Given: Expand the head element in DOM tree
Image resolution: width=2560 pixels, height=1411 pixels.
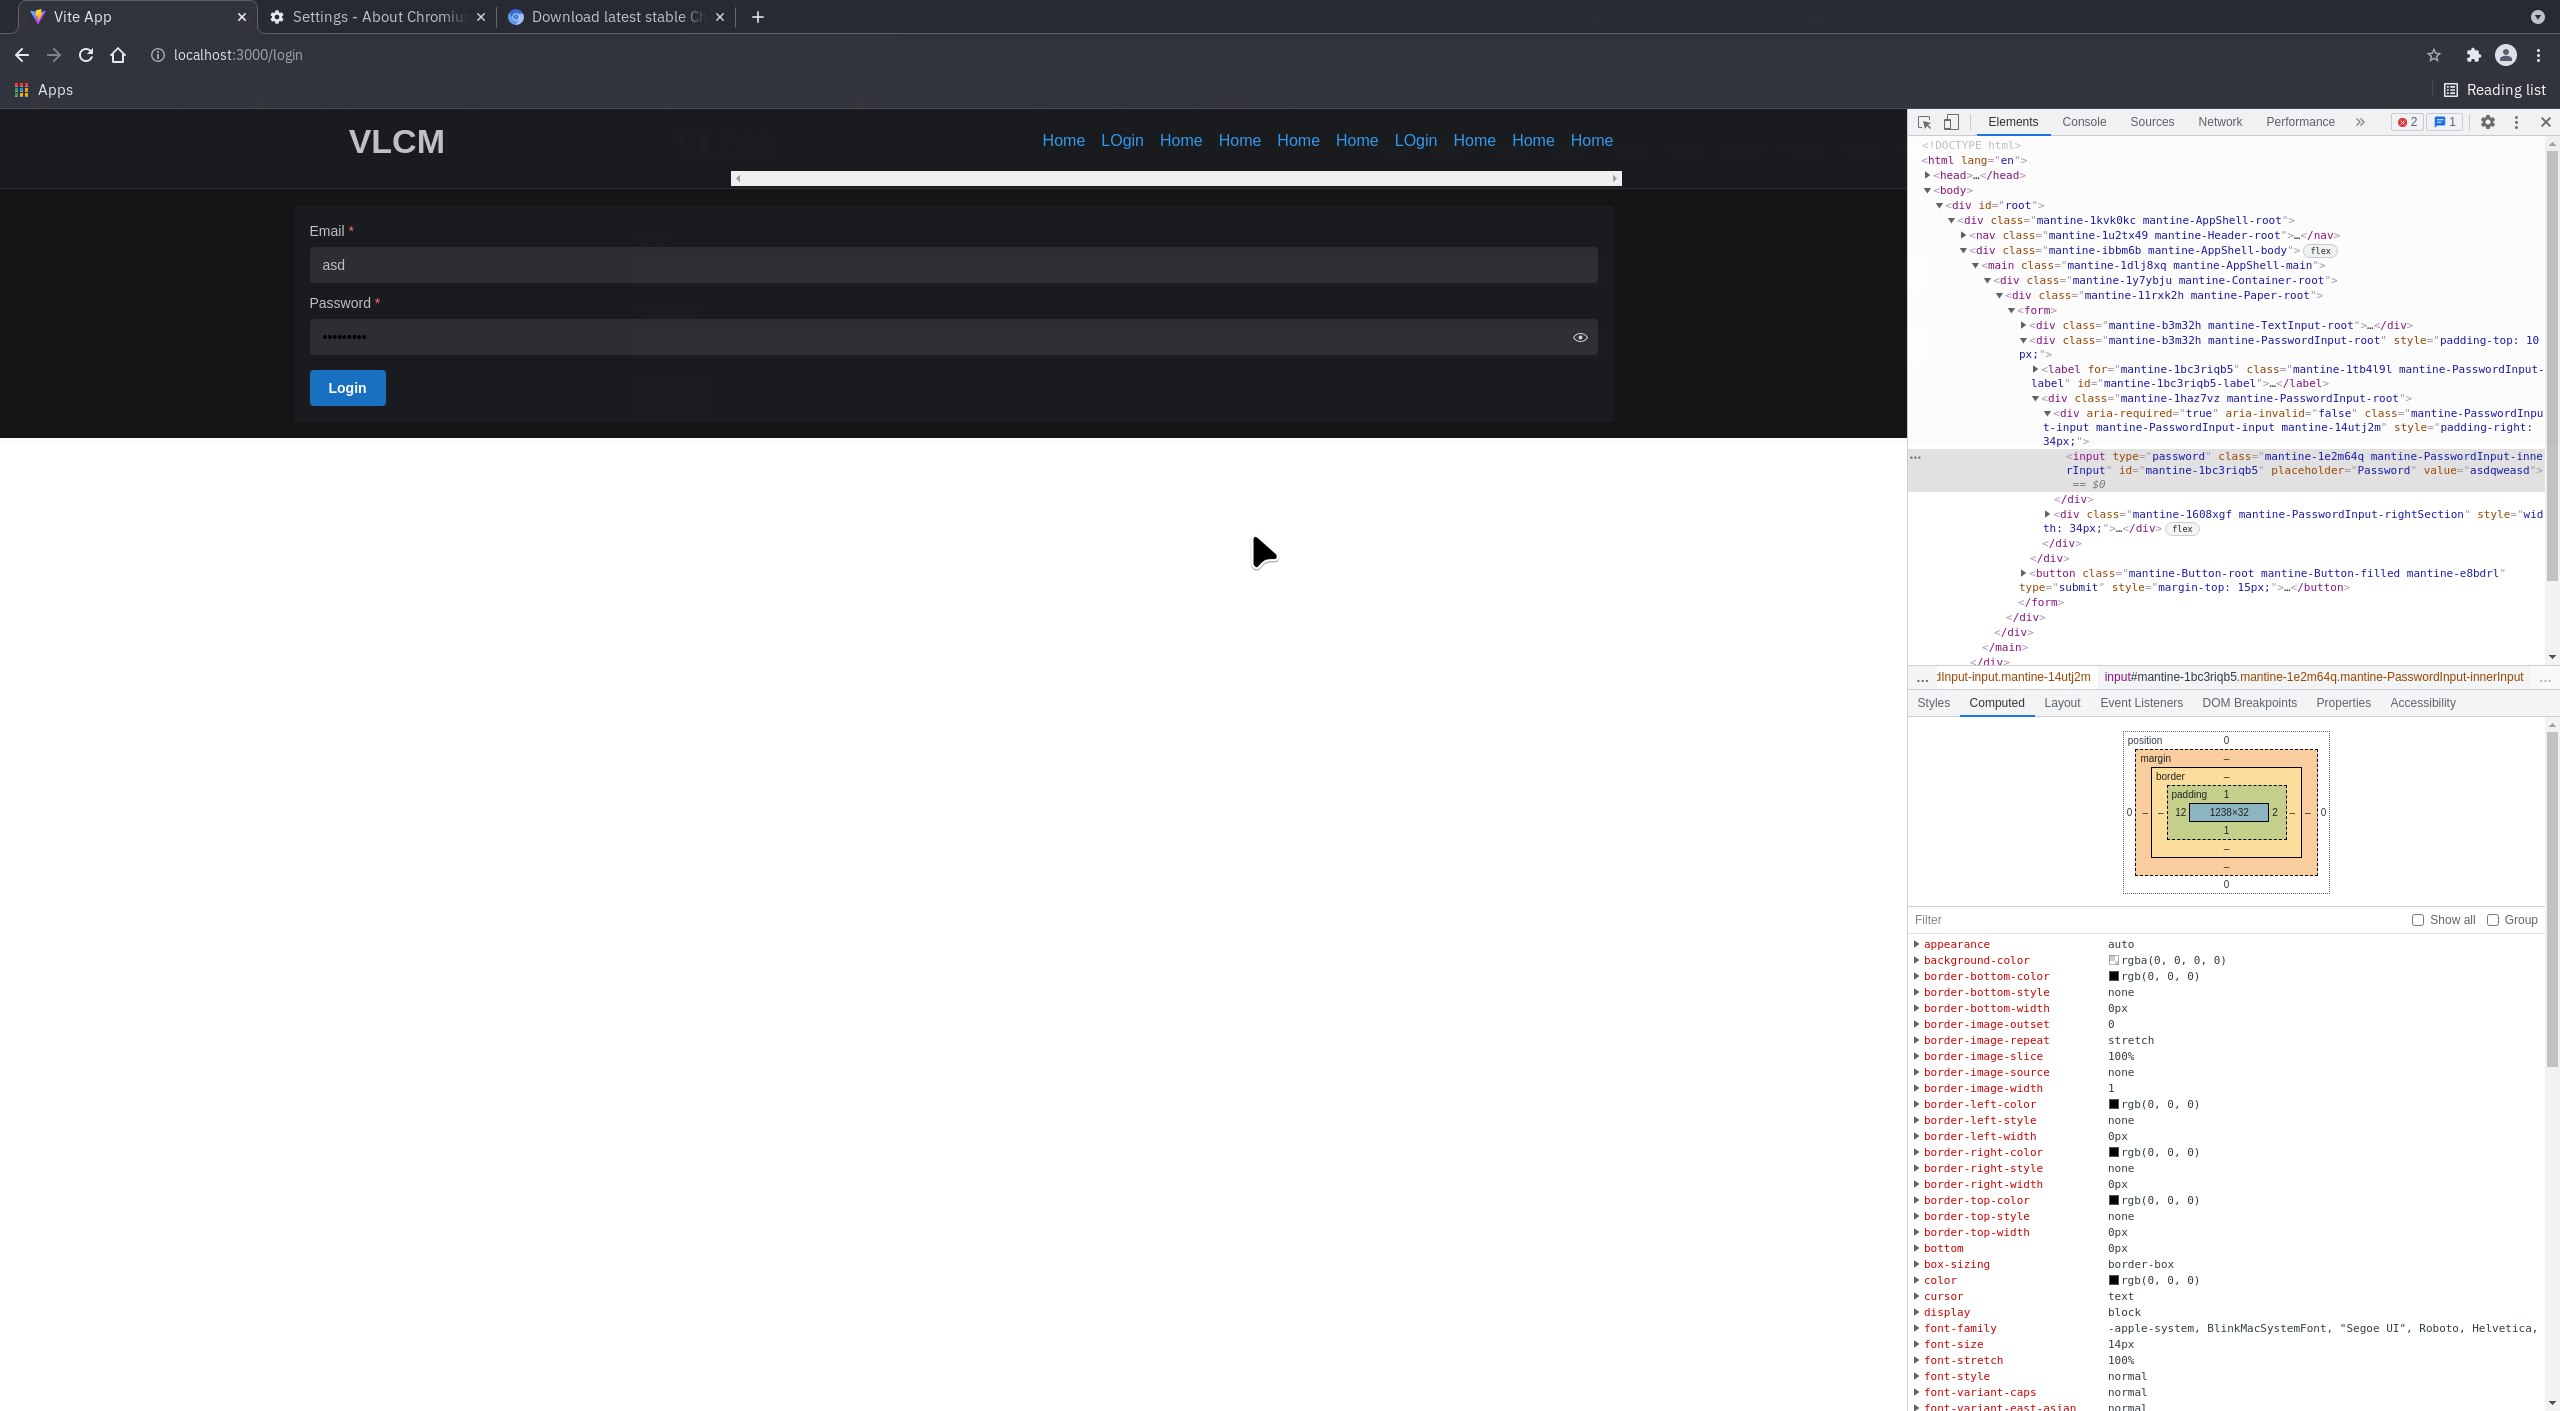Looking at the screenshot, I should [x=1927, y=175].
